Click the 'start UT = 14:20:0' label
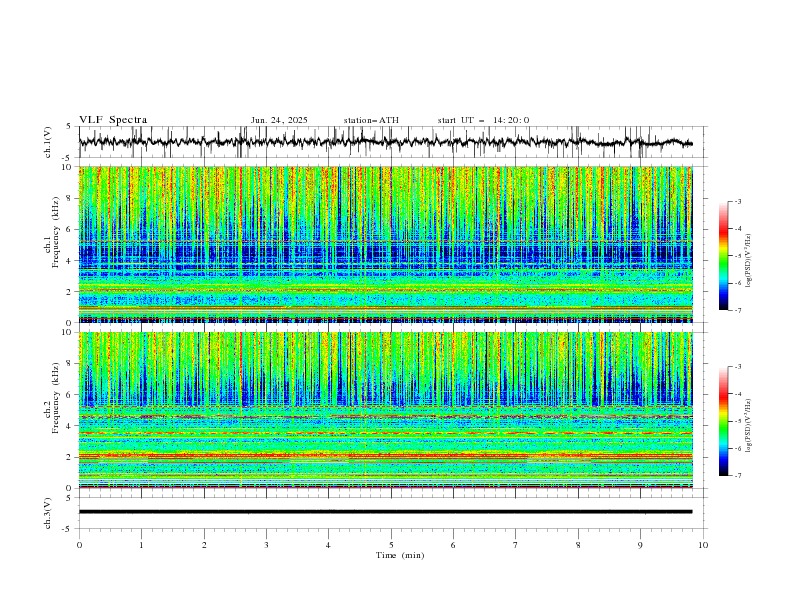 (483, 120)
